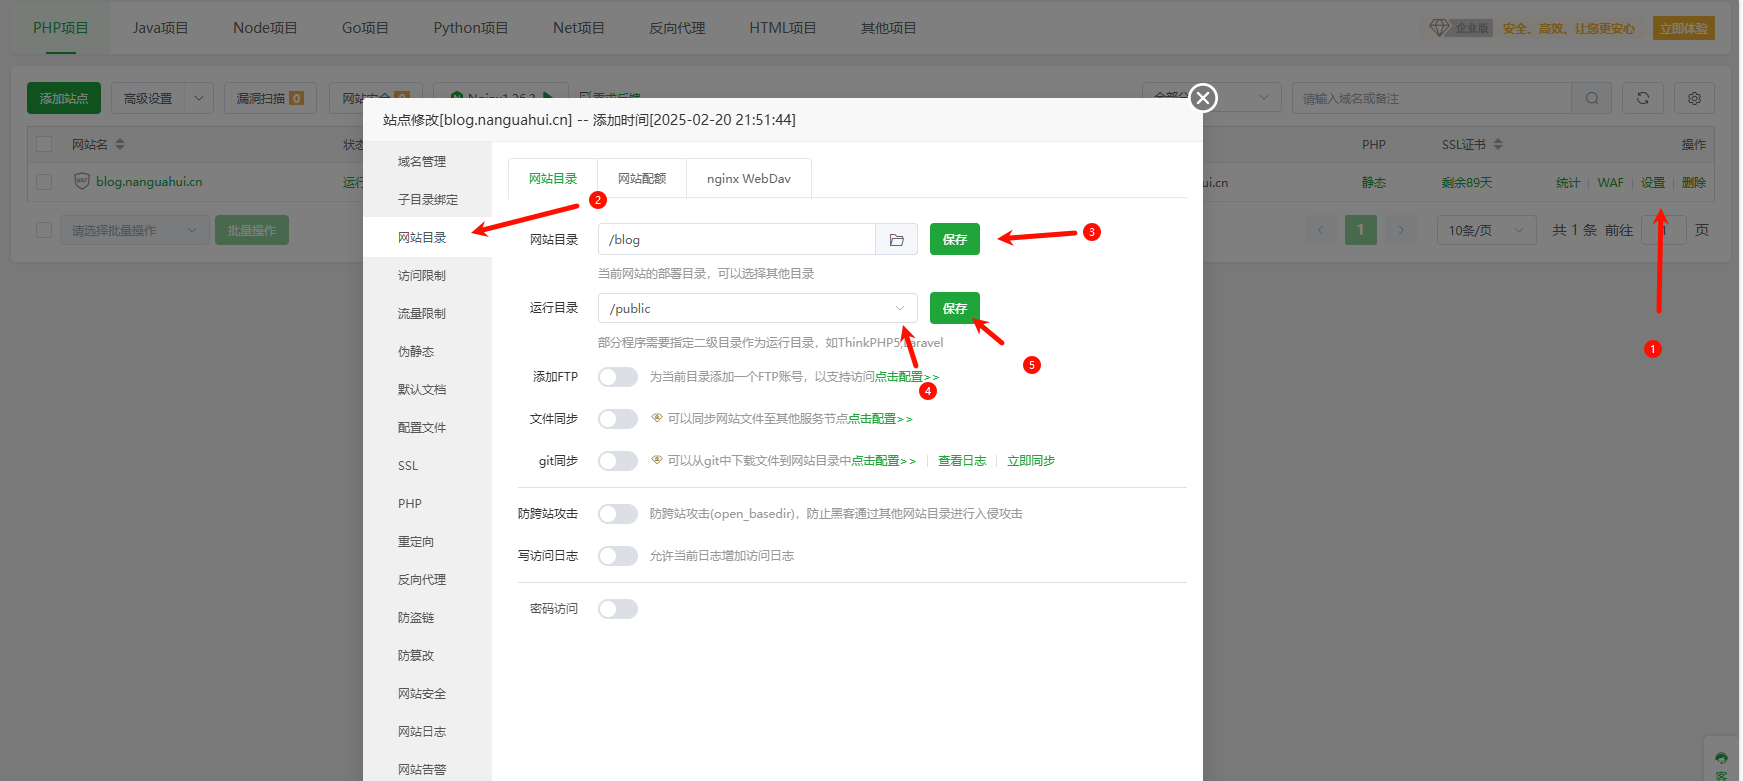Switch to the nginx WebDav tab
The height and width of the screenshot is (781, 1743).
point(748,179)
